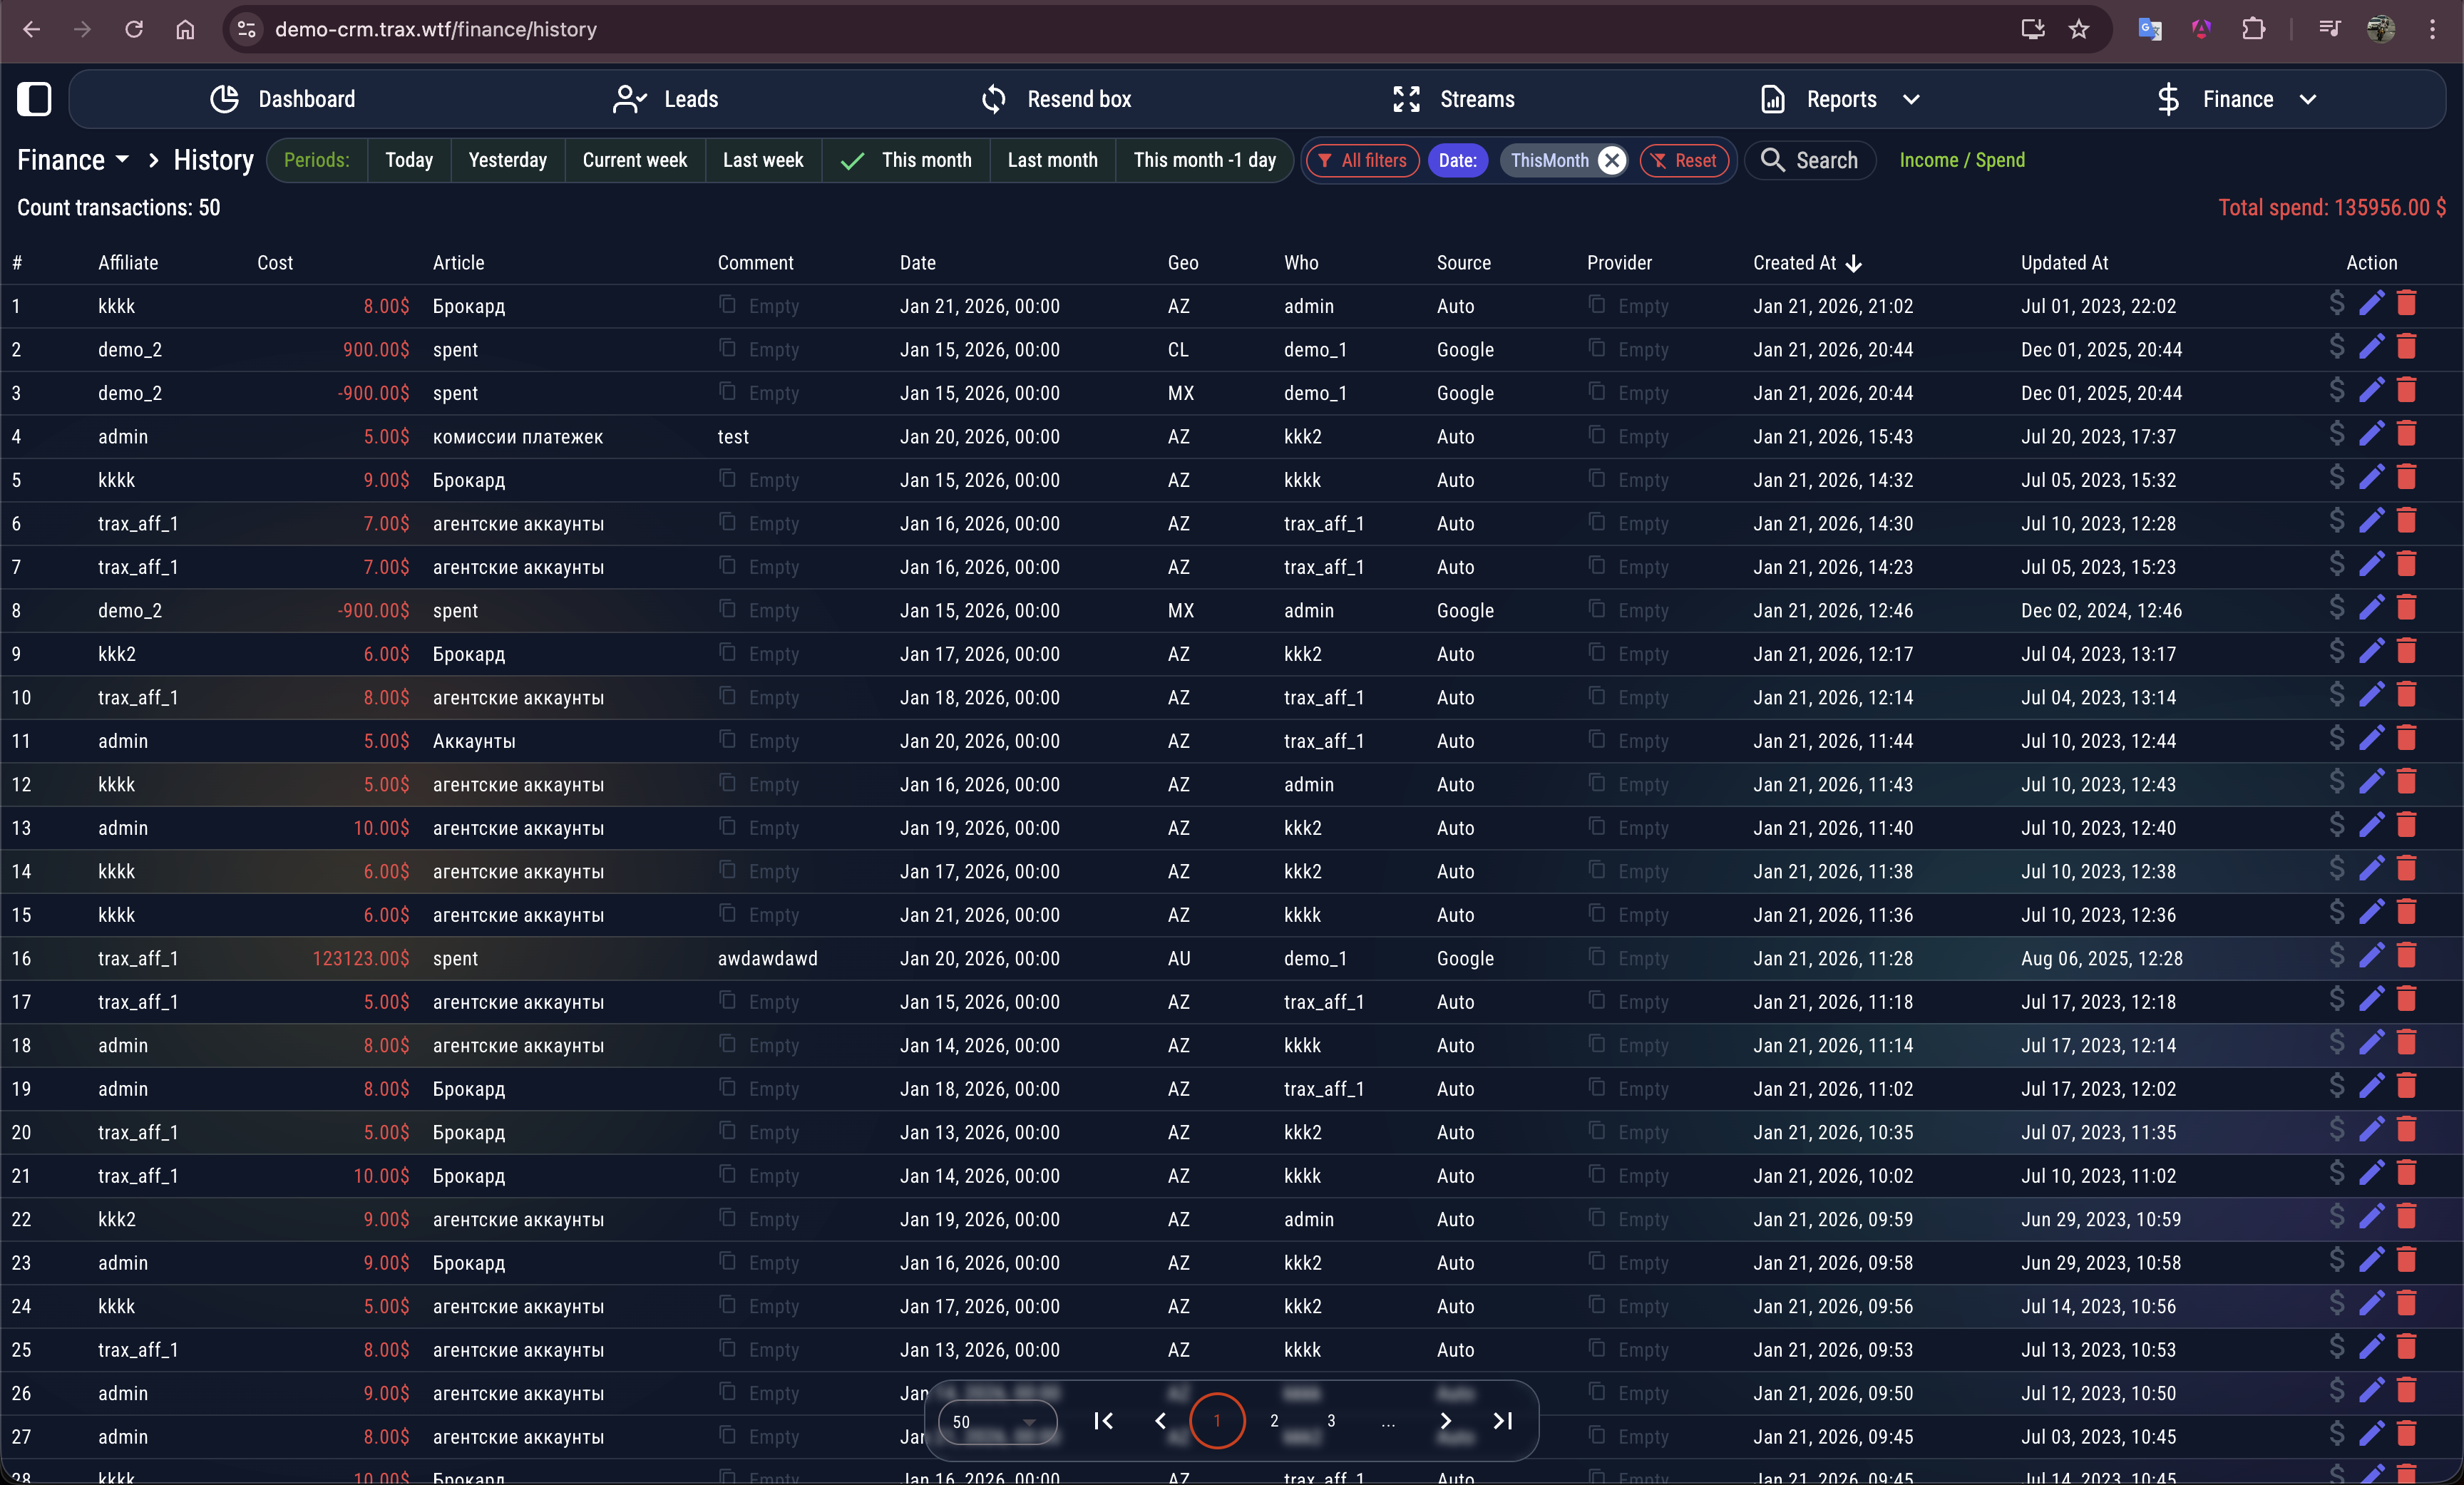The image size is (2464, 1485).
Task: Select current page 1 indicator
Action: pyautogui.click(x=1217, y=1420)
